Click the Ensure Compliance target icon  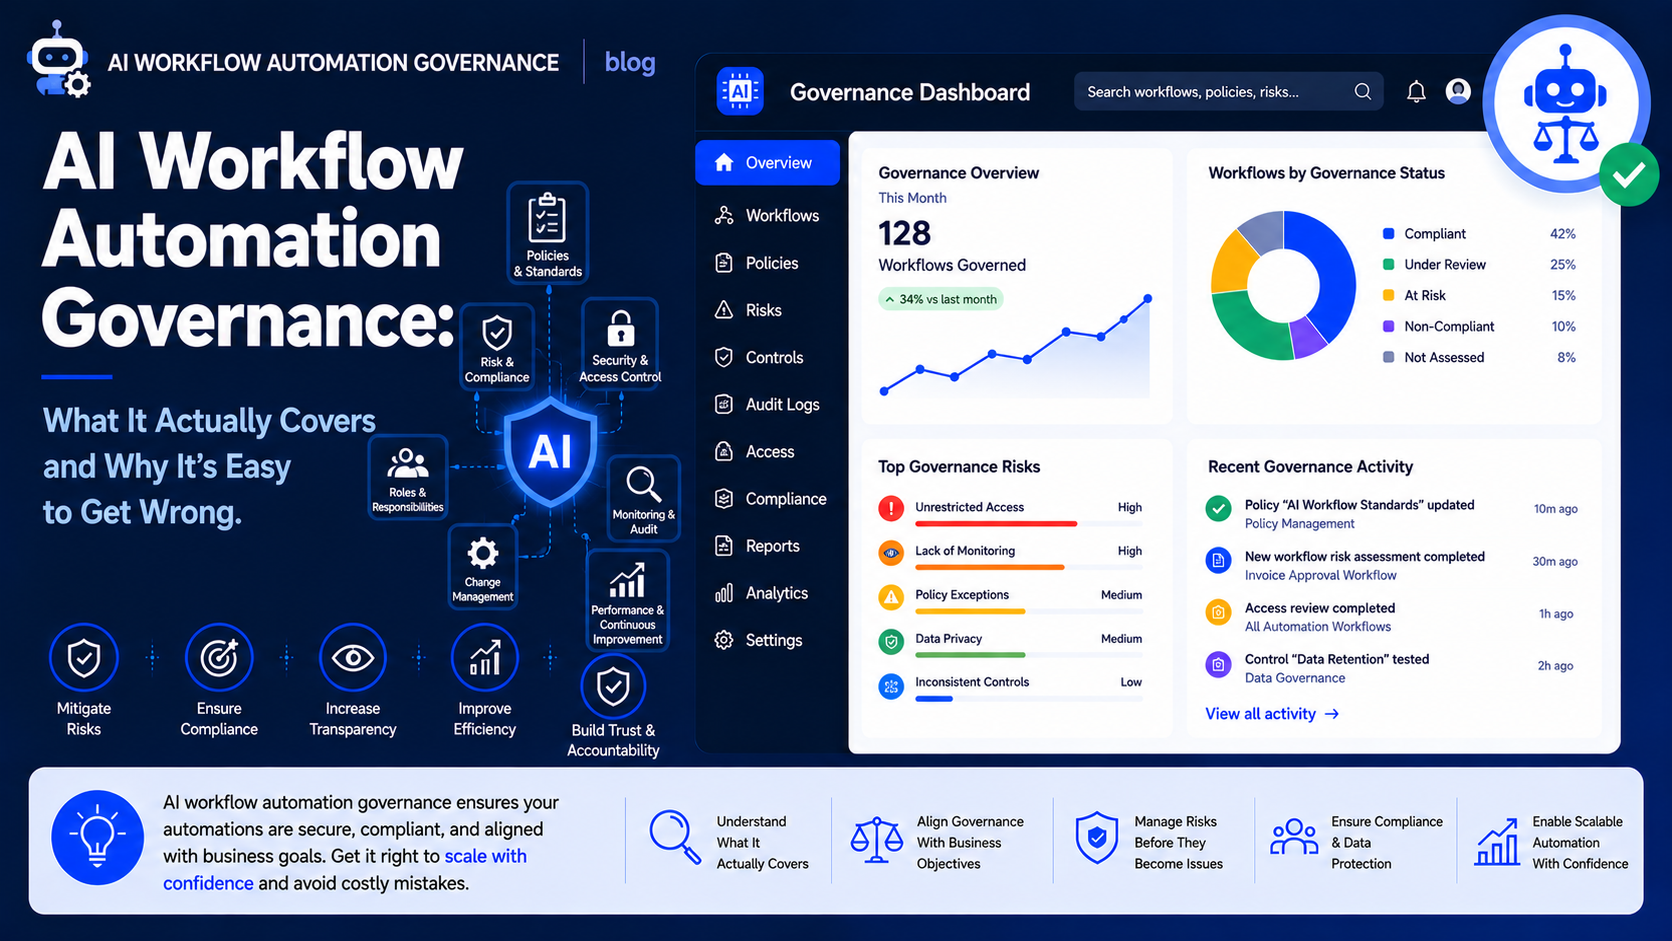[219, 658]
